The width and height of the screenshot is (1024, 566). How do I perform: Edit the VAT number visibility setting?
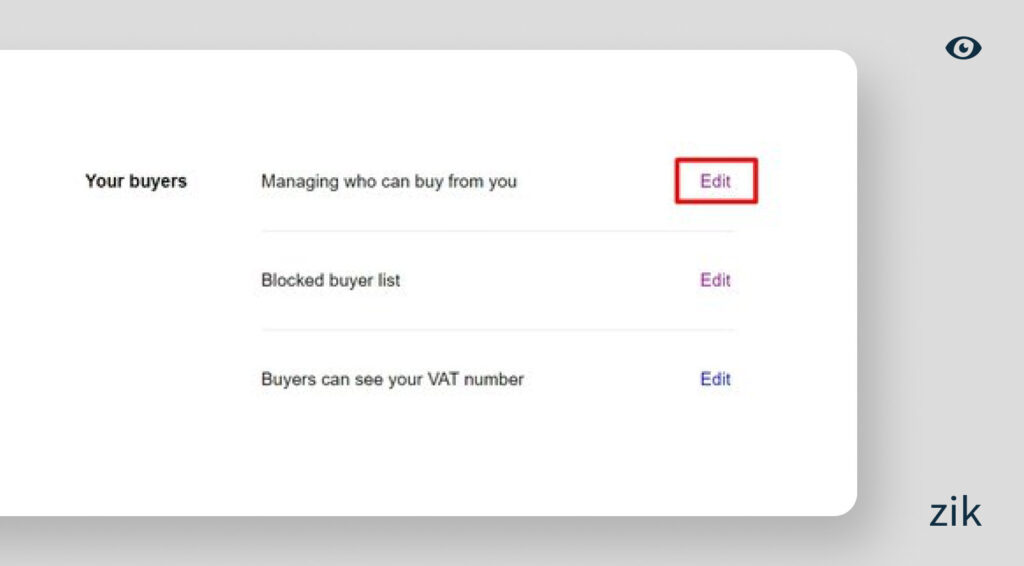(715, 379)
